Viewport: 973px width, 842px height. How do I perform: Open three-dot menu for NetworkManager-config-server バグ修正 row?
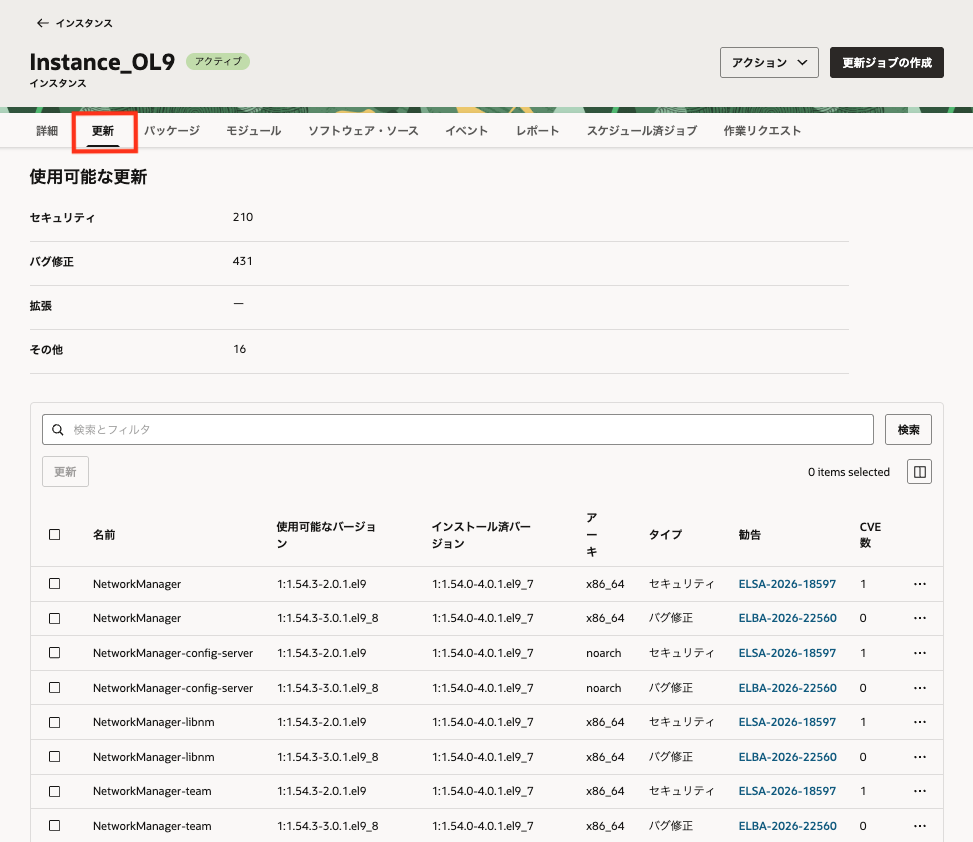[920, 688]
